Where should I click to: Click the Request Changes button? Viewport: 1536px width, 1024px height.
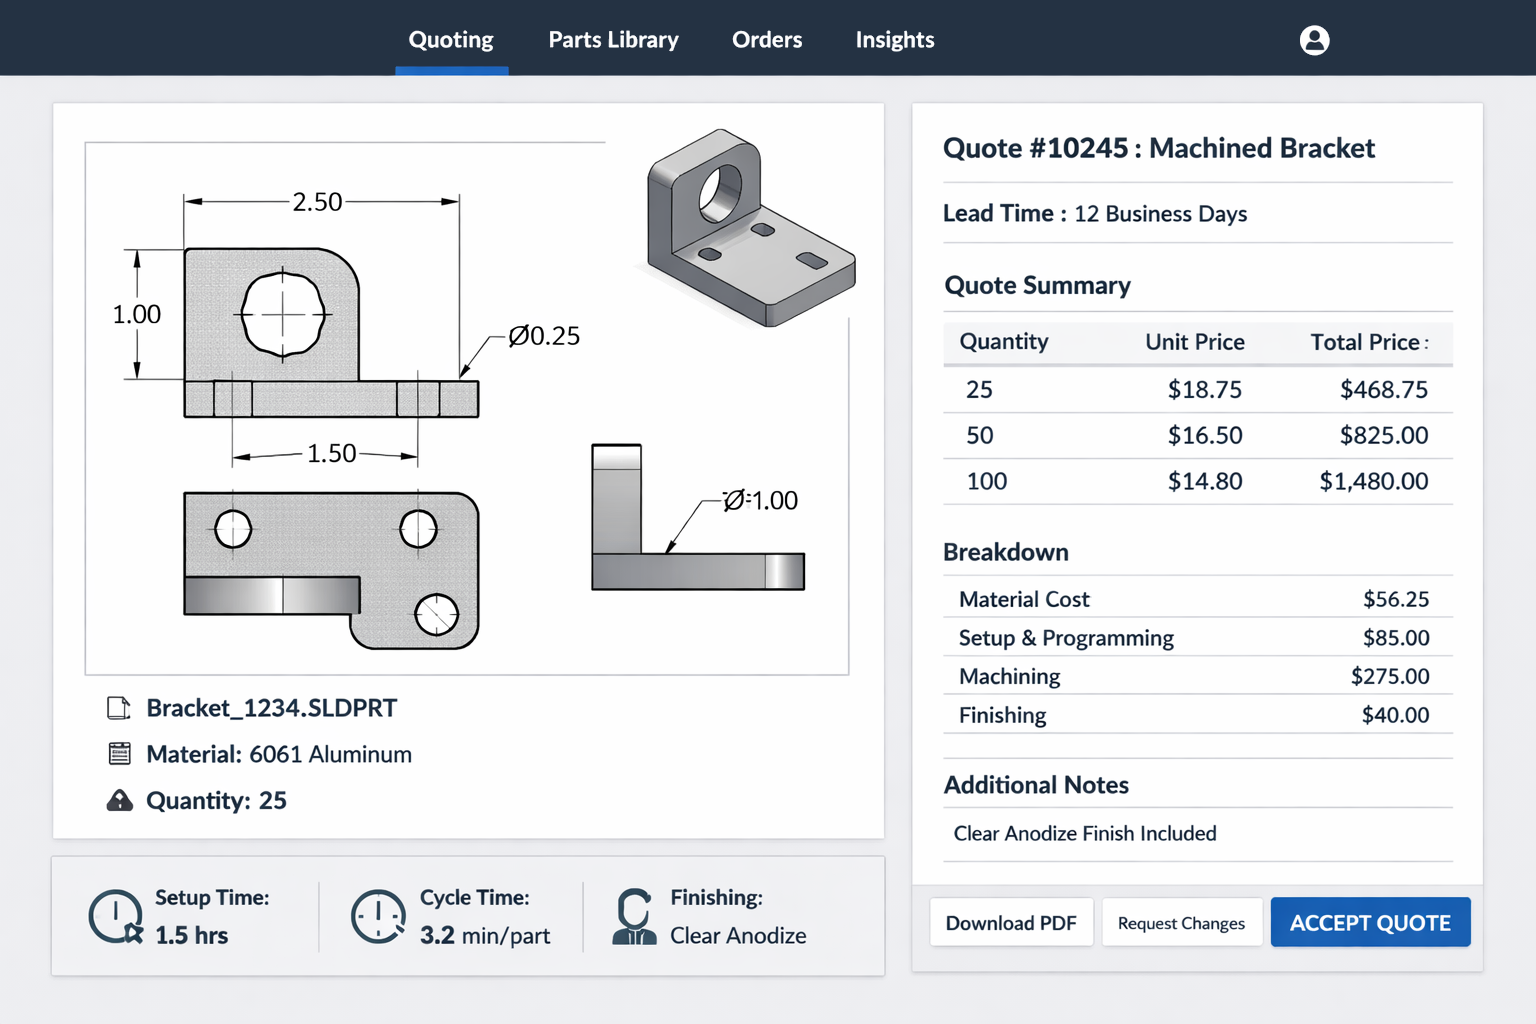click(1181, 923)
